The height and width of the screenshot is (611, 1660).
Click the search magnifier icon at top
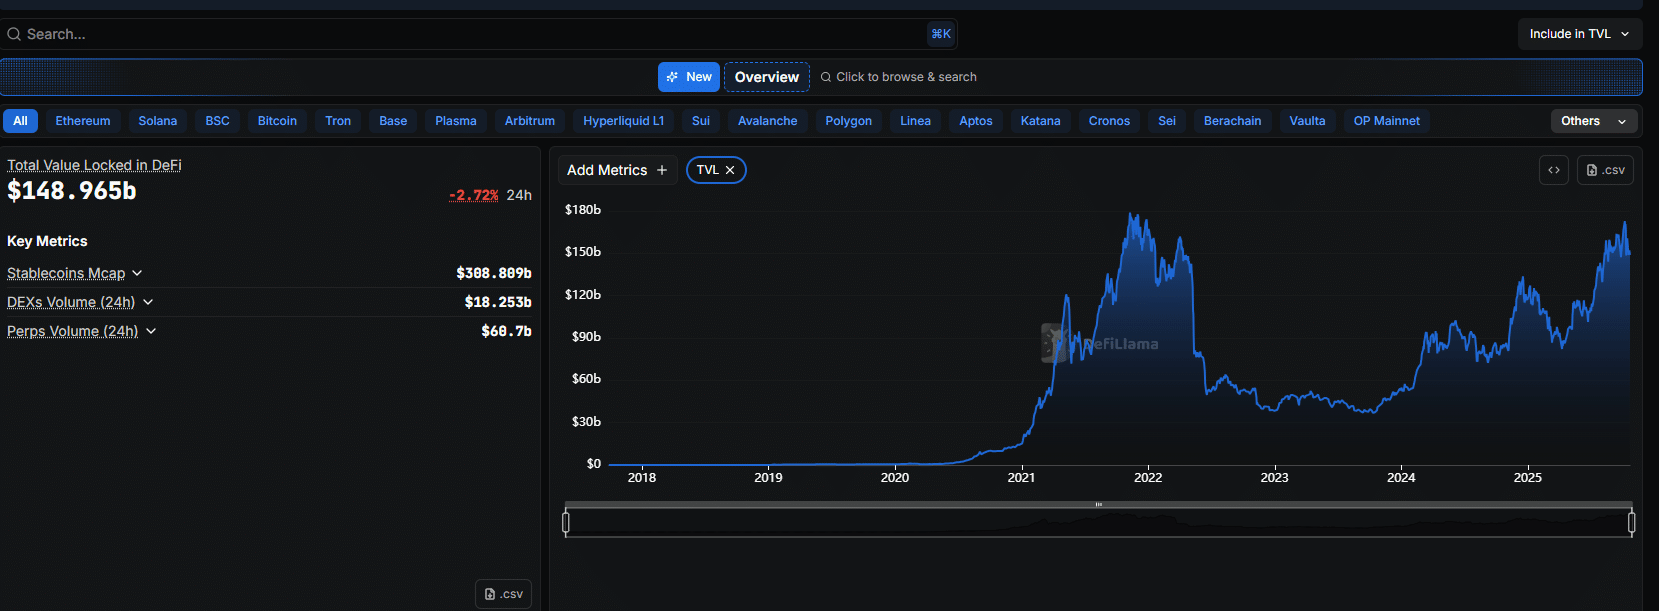pyautogui.click(x=14, y=34)
